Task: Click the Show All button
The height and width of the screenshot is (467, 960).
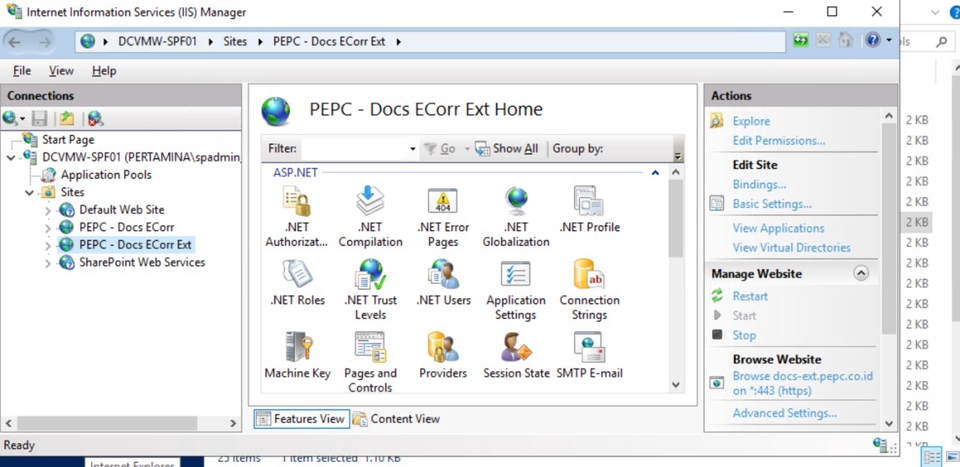Action: 507,149
